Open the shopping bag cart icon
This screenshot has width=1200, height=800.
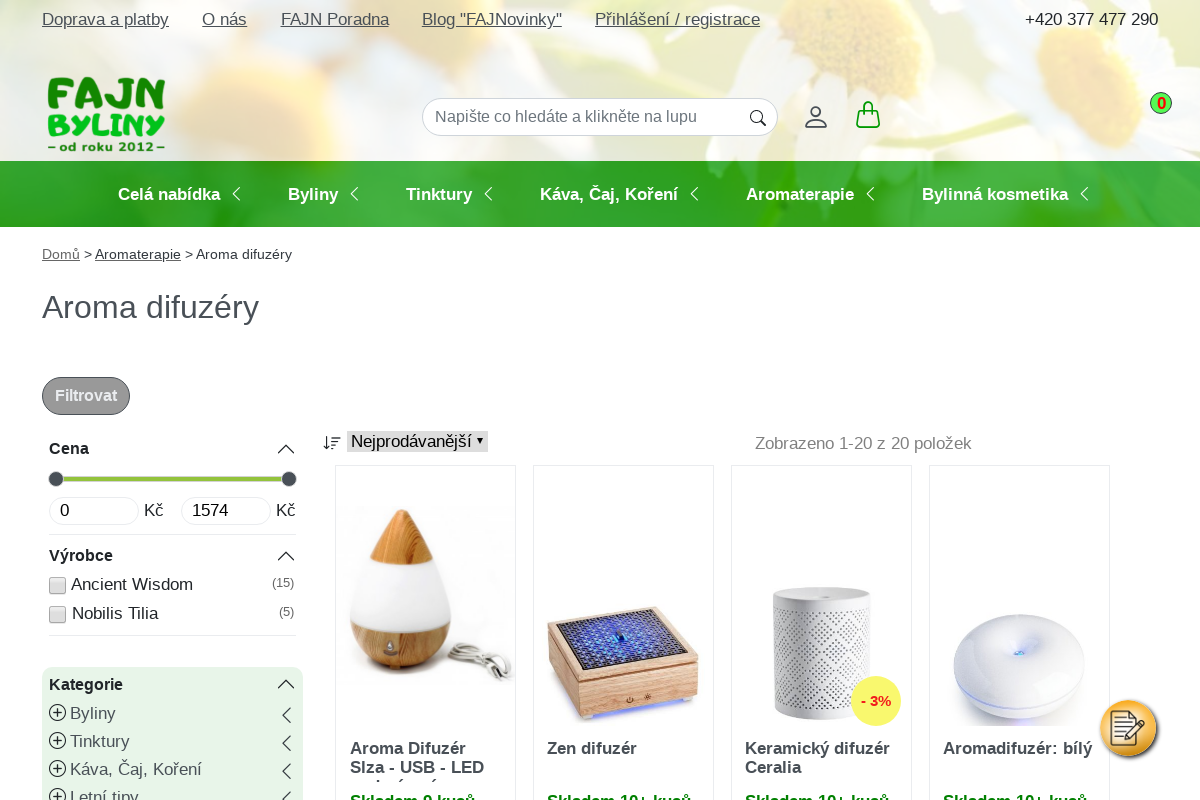pyautogui.click(x=868, y=115)
